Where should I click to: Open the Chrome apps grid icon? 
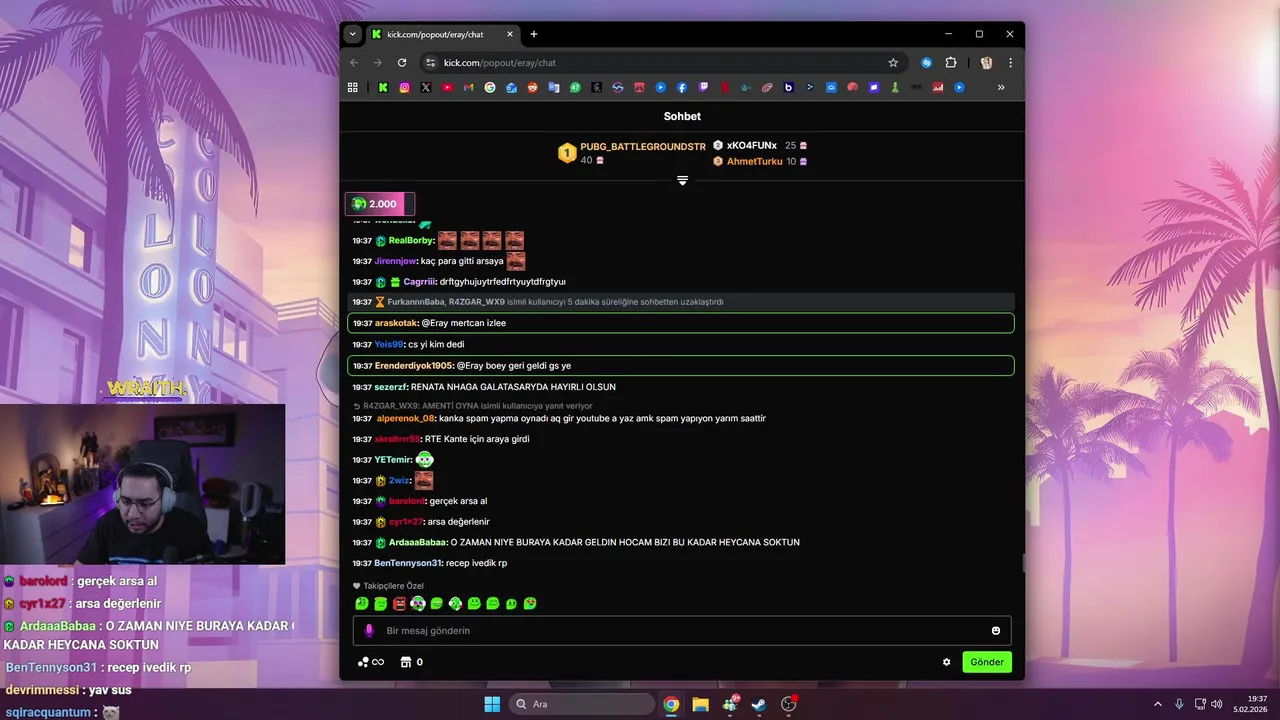[353, 88]
